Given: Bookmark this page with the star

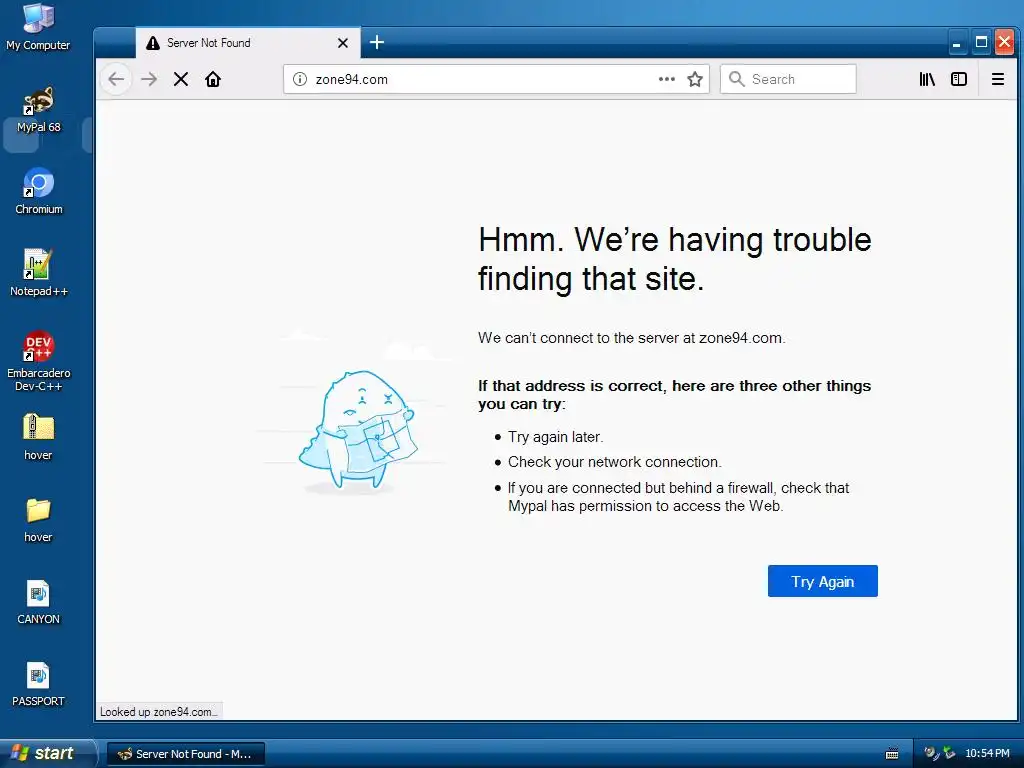Looking at the screenshot, I should (695, 79).
